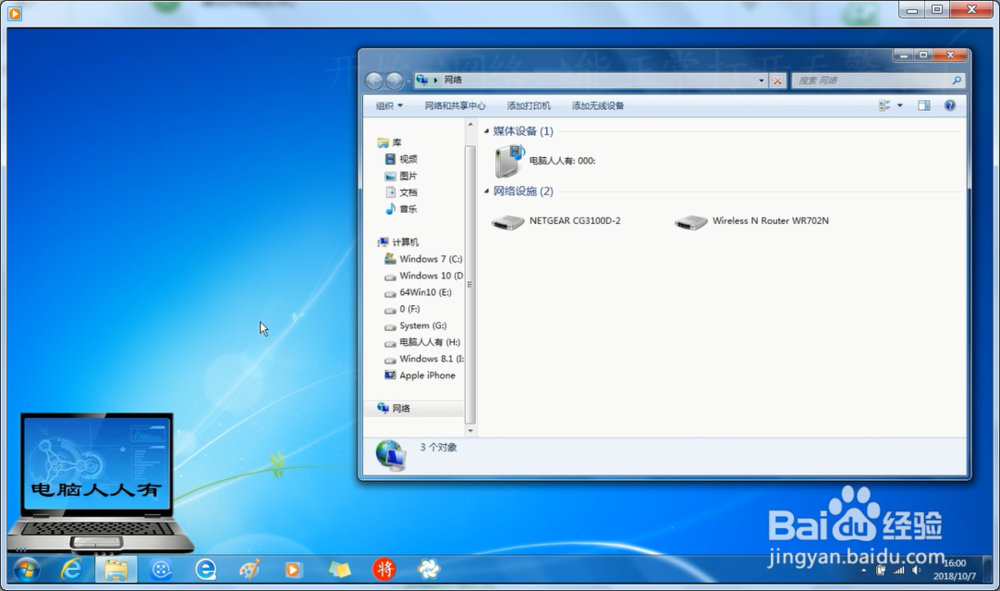Open the 文档 library
1000x591 pixels.
pyautogui.click(x=401, y=193)
